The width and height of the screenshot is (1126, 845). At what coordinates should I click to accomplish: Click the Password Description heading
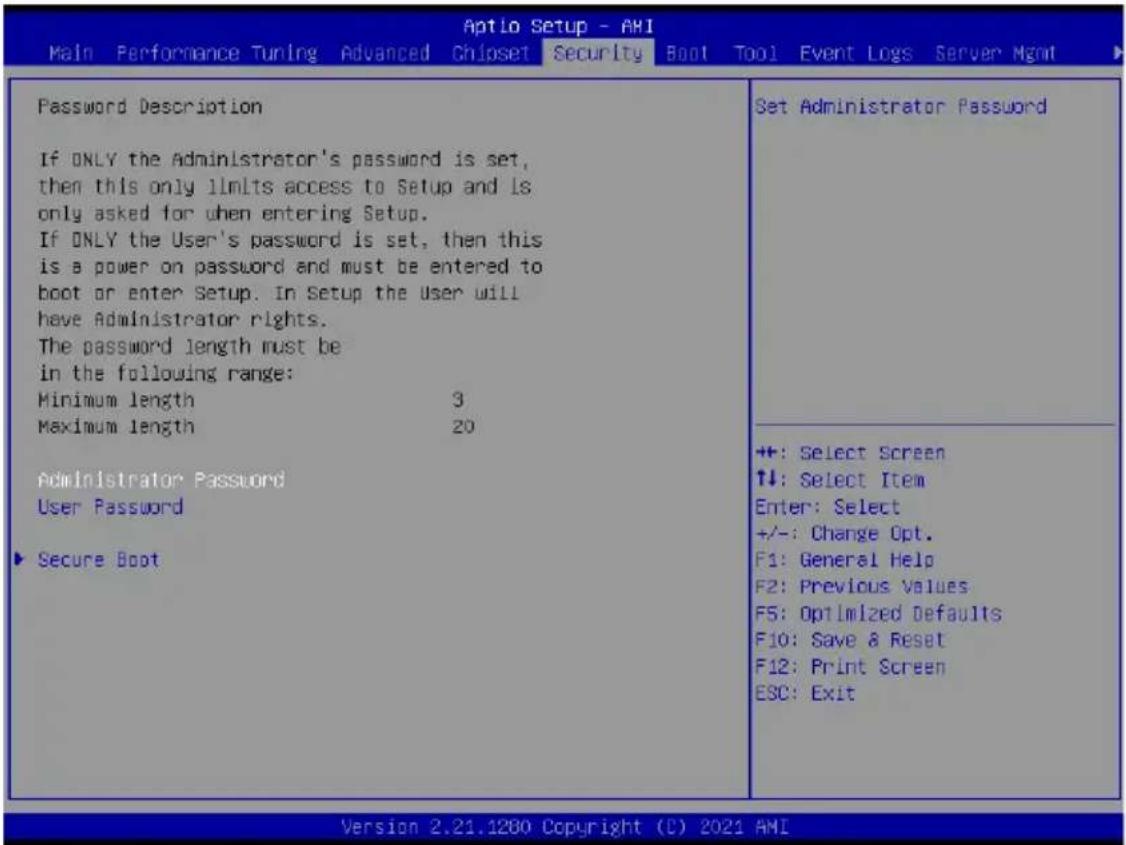point(149,107)
